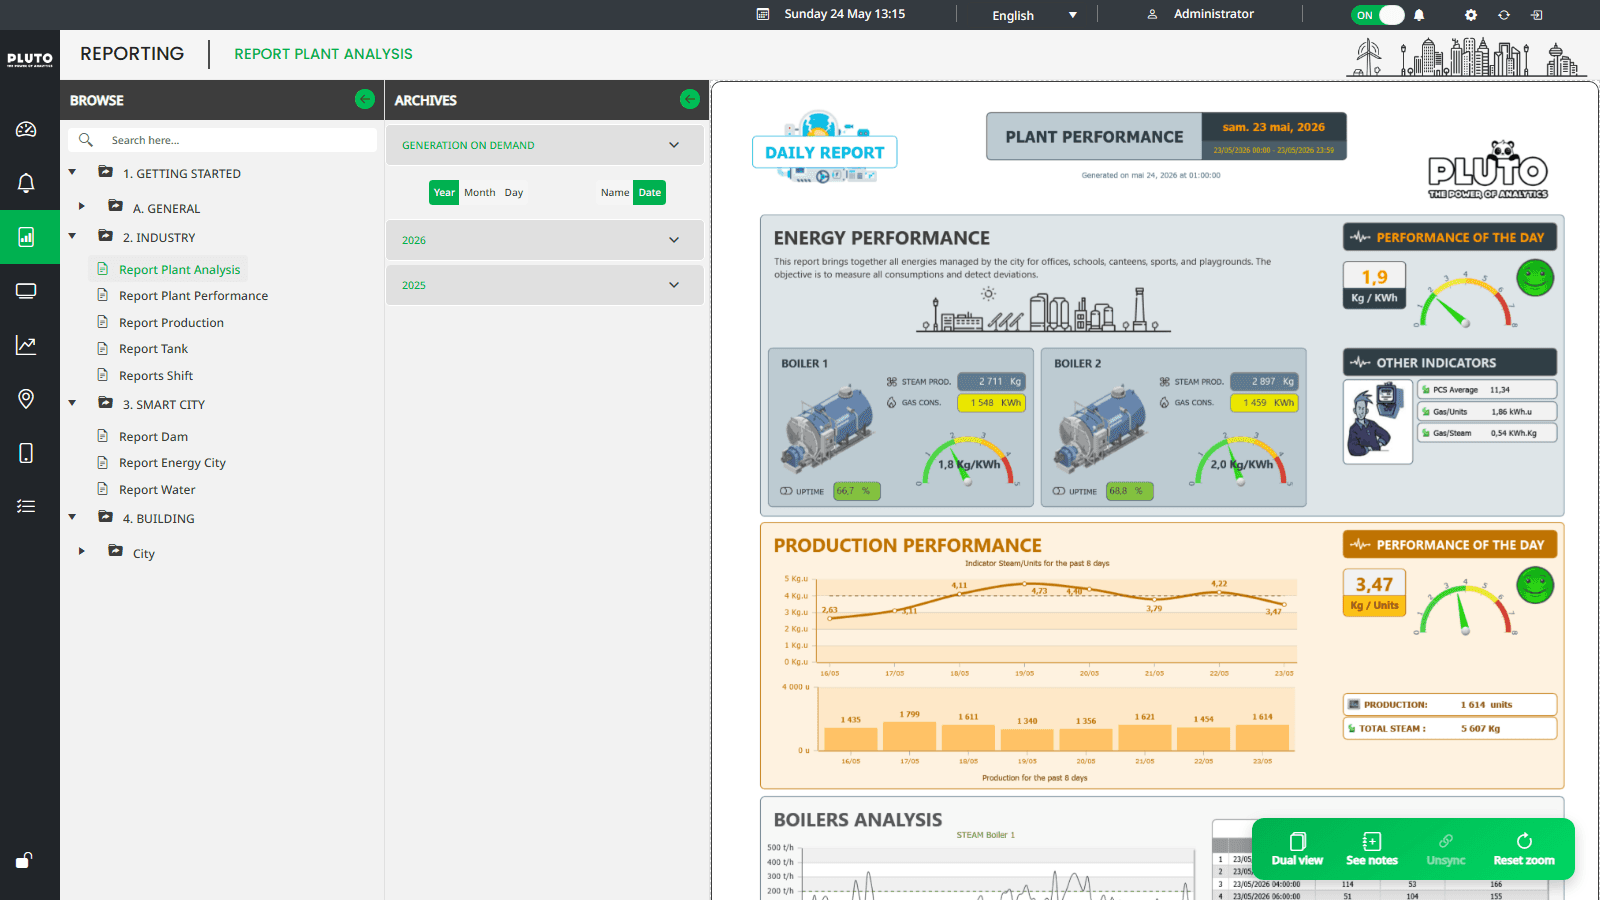Collapse the 2. Industry folder arrow
This screenshot has width=1600, height=900.
(72, 236)
